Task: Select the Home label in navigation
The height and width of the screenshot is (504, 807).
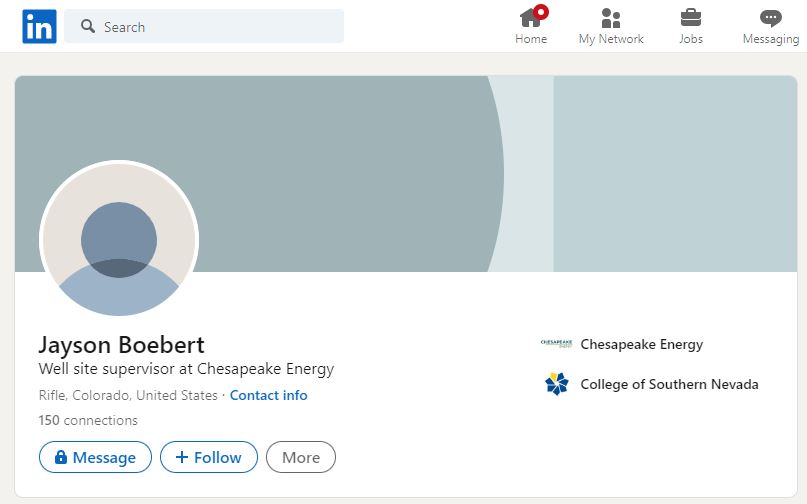Action: click(531, 39)
